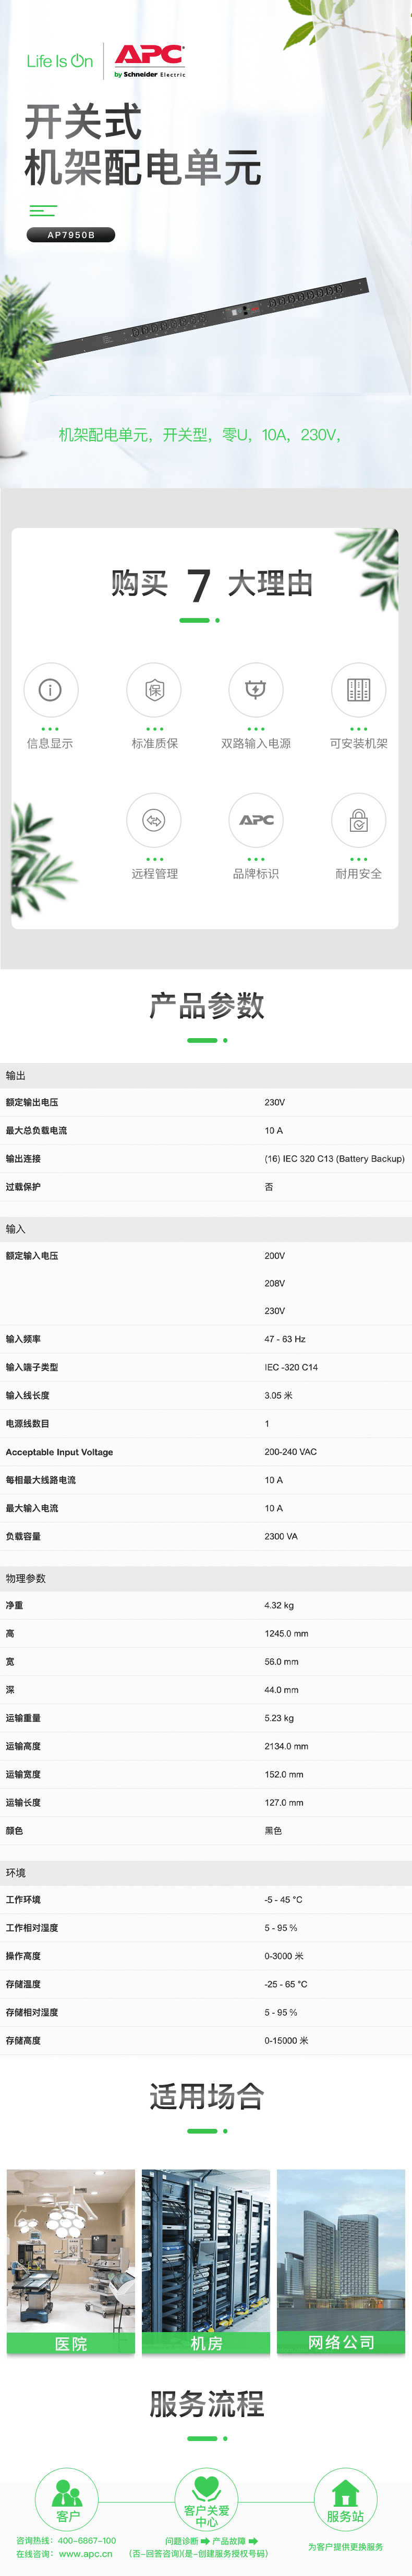412x2576 pixels.
Task: Click the 可安装机架 rack icon
Action: point(358,689)
